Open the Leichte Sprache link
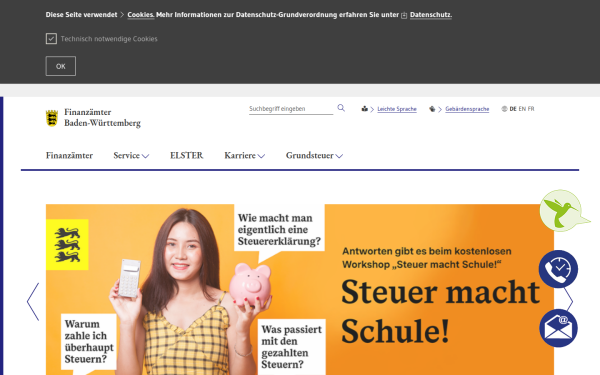 397,109
